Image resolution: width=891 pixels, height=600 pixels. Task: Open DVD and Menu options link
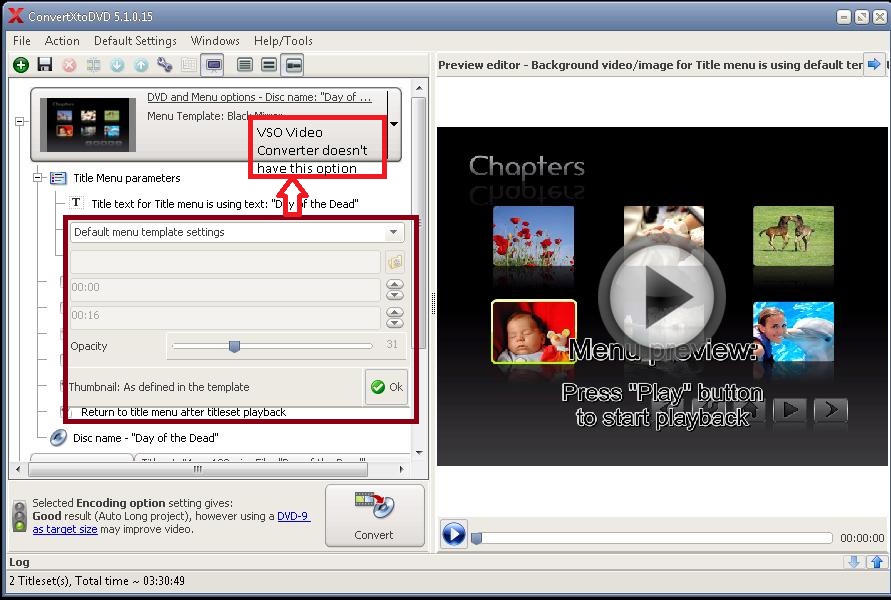click(259, 97)
